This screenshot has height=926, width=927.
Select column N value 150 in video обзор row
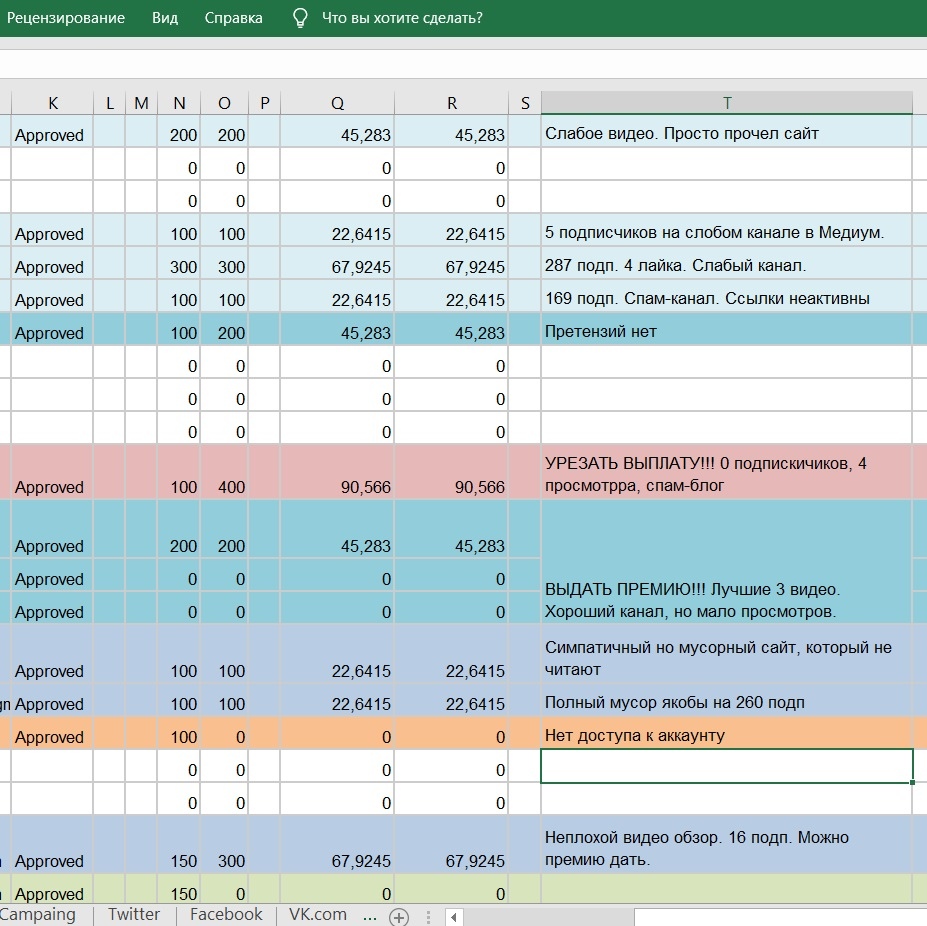179,845
